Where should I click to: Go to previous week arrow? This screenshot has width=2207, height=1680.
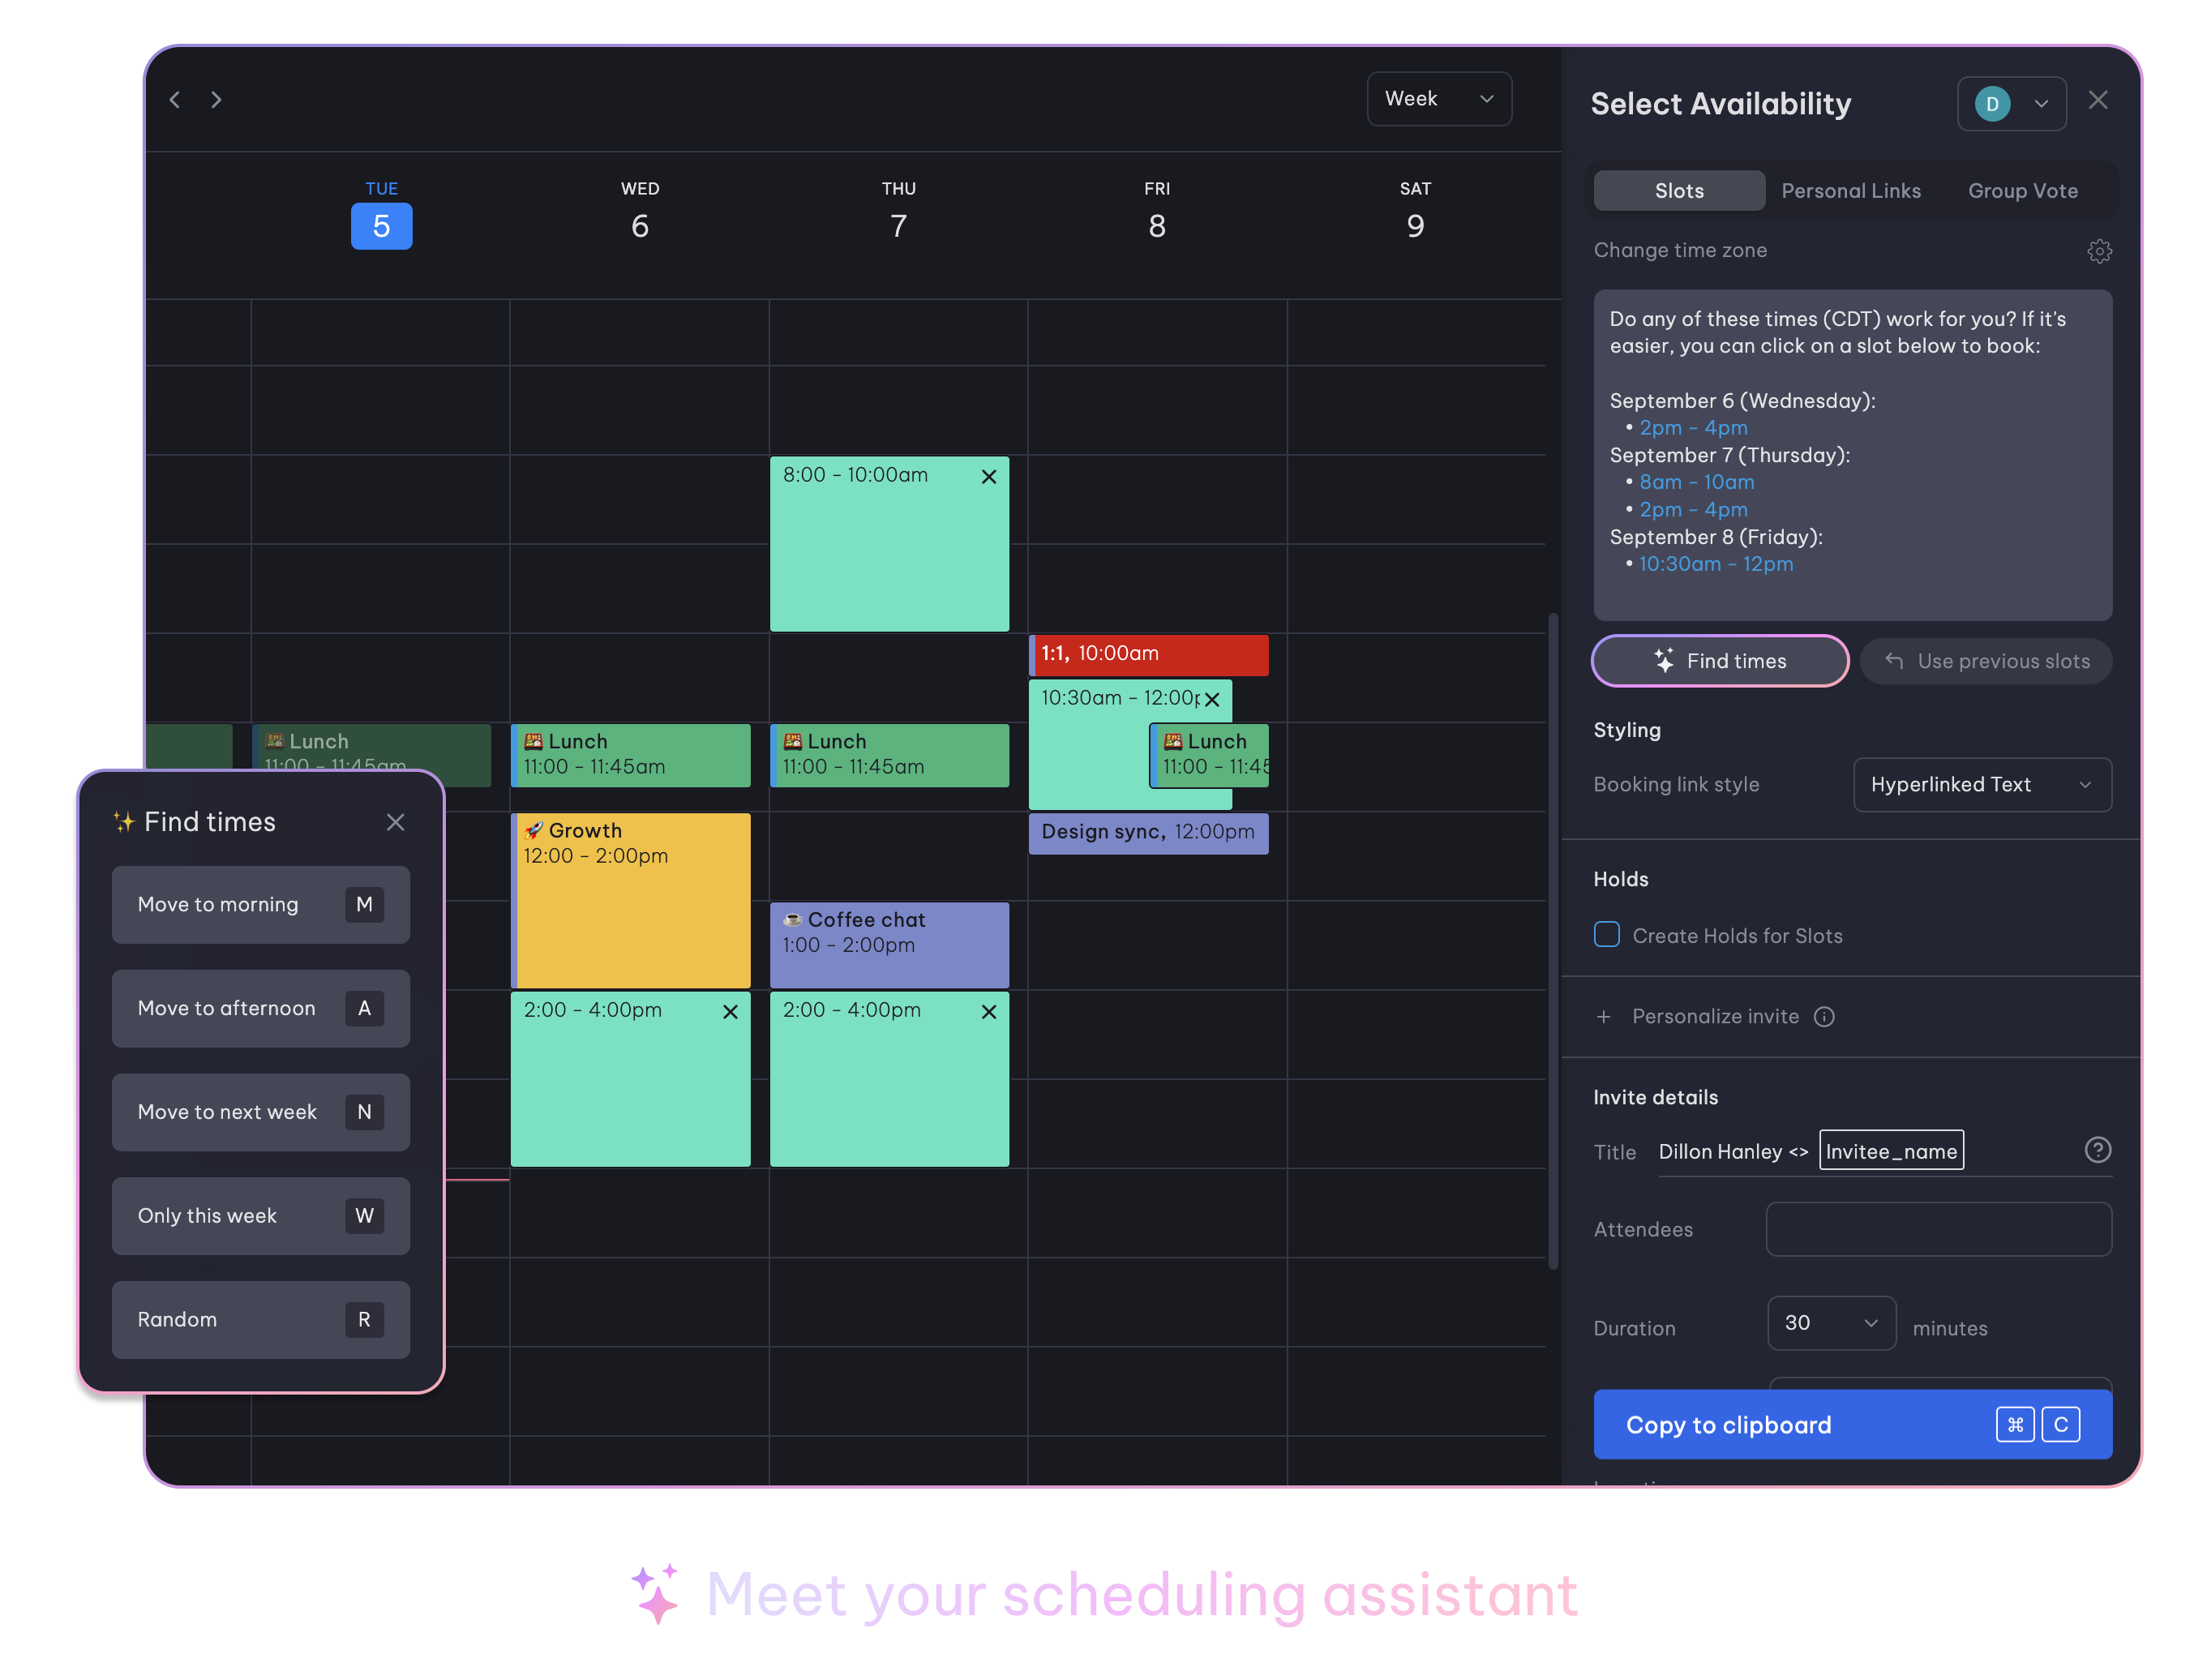(x=175, y=99)
